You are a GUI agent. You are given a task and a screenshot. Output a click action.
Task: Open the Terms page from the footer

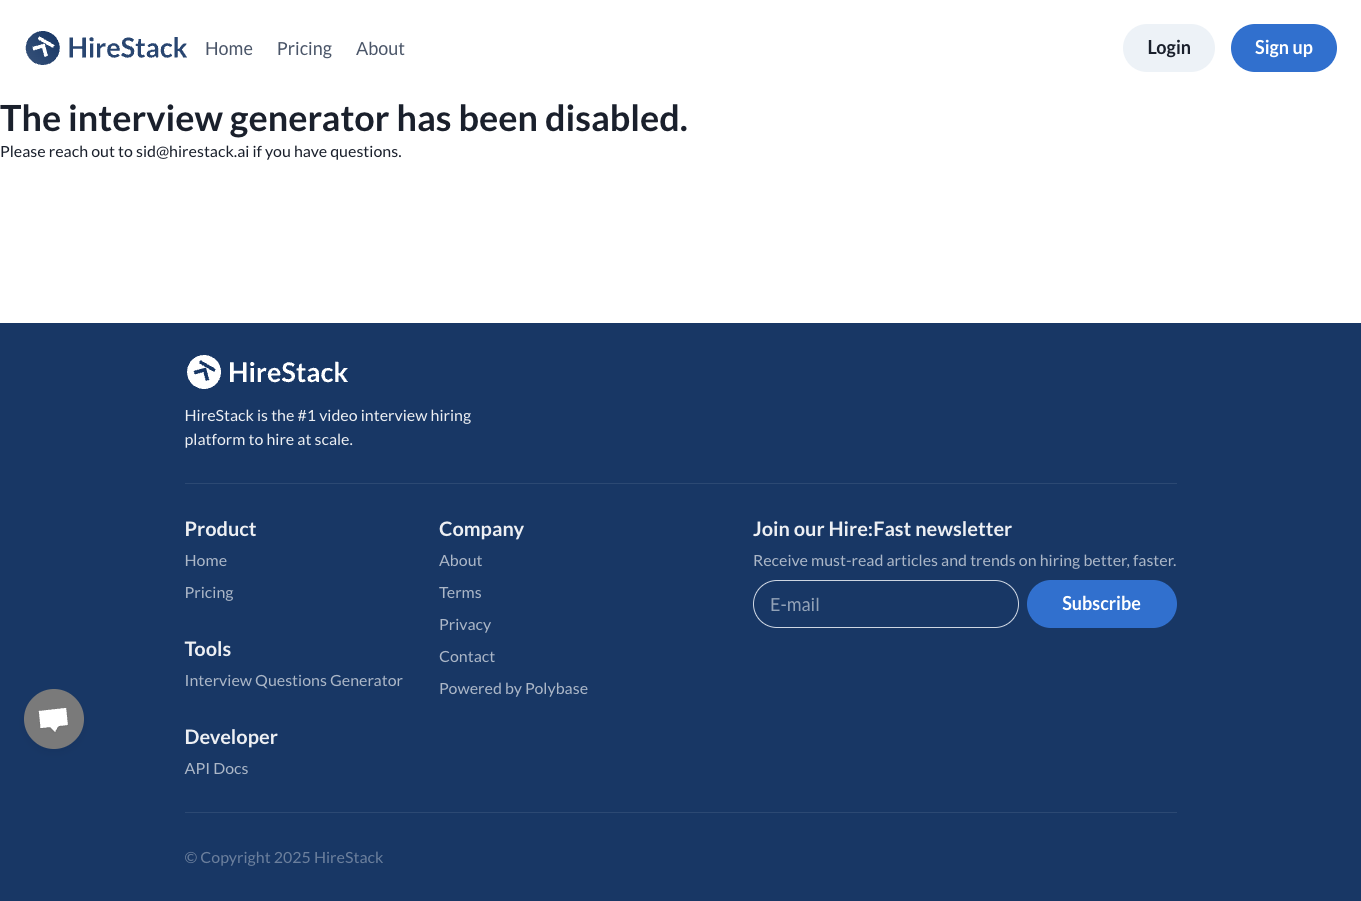[x=460, y=591]
